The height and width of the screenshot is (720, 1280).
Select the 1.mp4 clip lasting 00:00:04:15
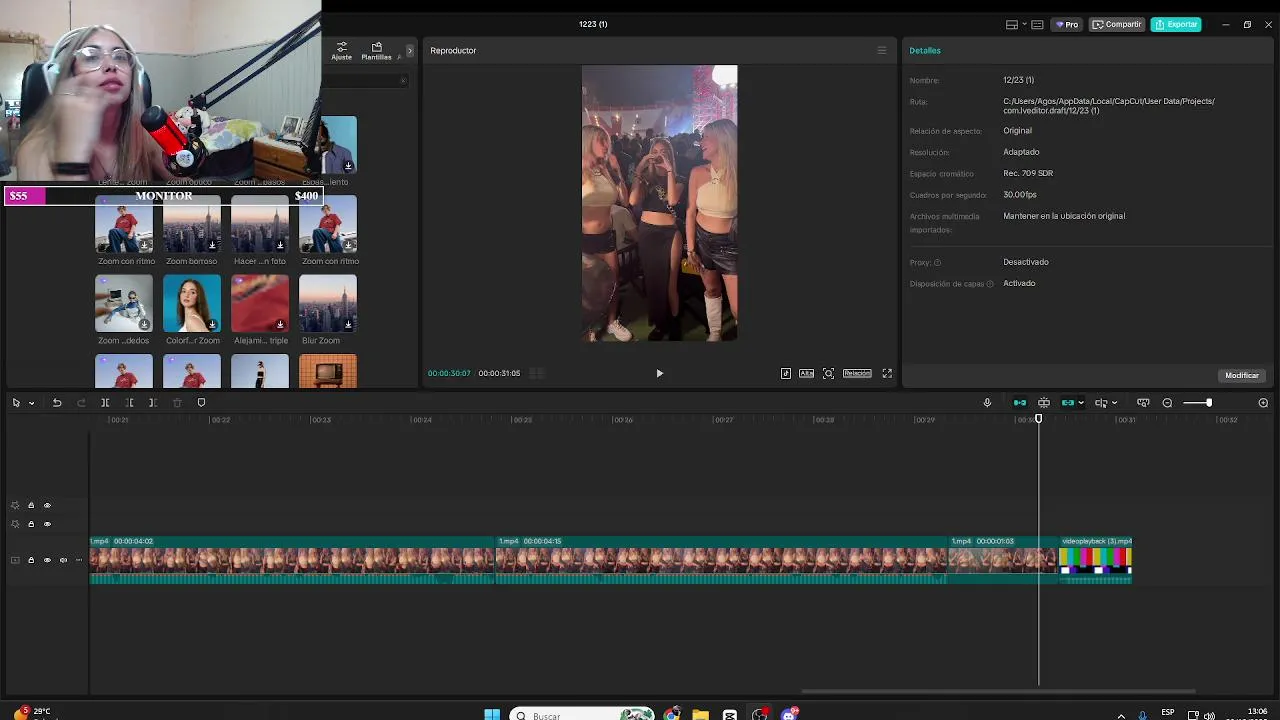point(721,560)
